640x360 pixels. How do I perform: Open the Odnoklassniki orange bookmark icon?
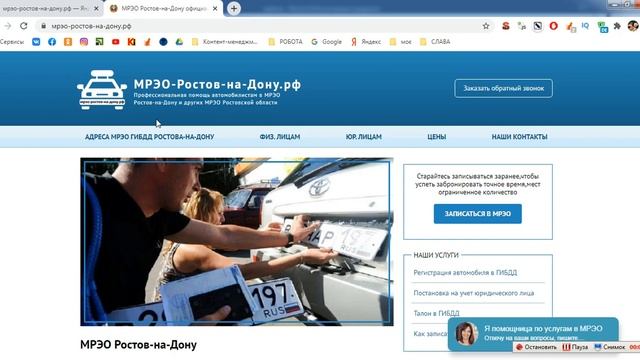click(68, 42)
